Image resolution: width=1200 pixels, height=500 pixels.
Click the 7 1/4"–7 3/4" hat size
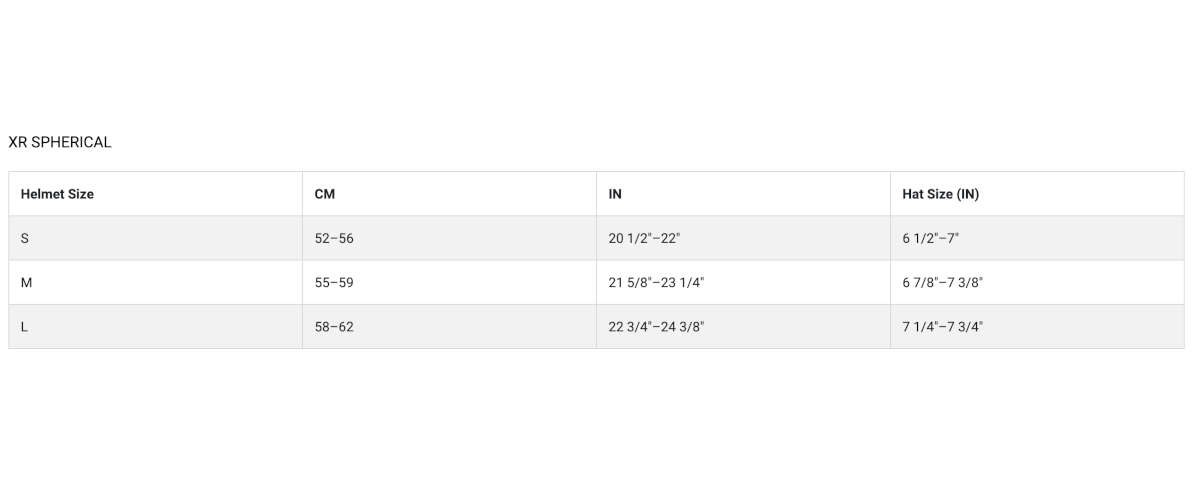click(x=942, y=327)
